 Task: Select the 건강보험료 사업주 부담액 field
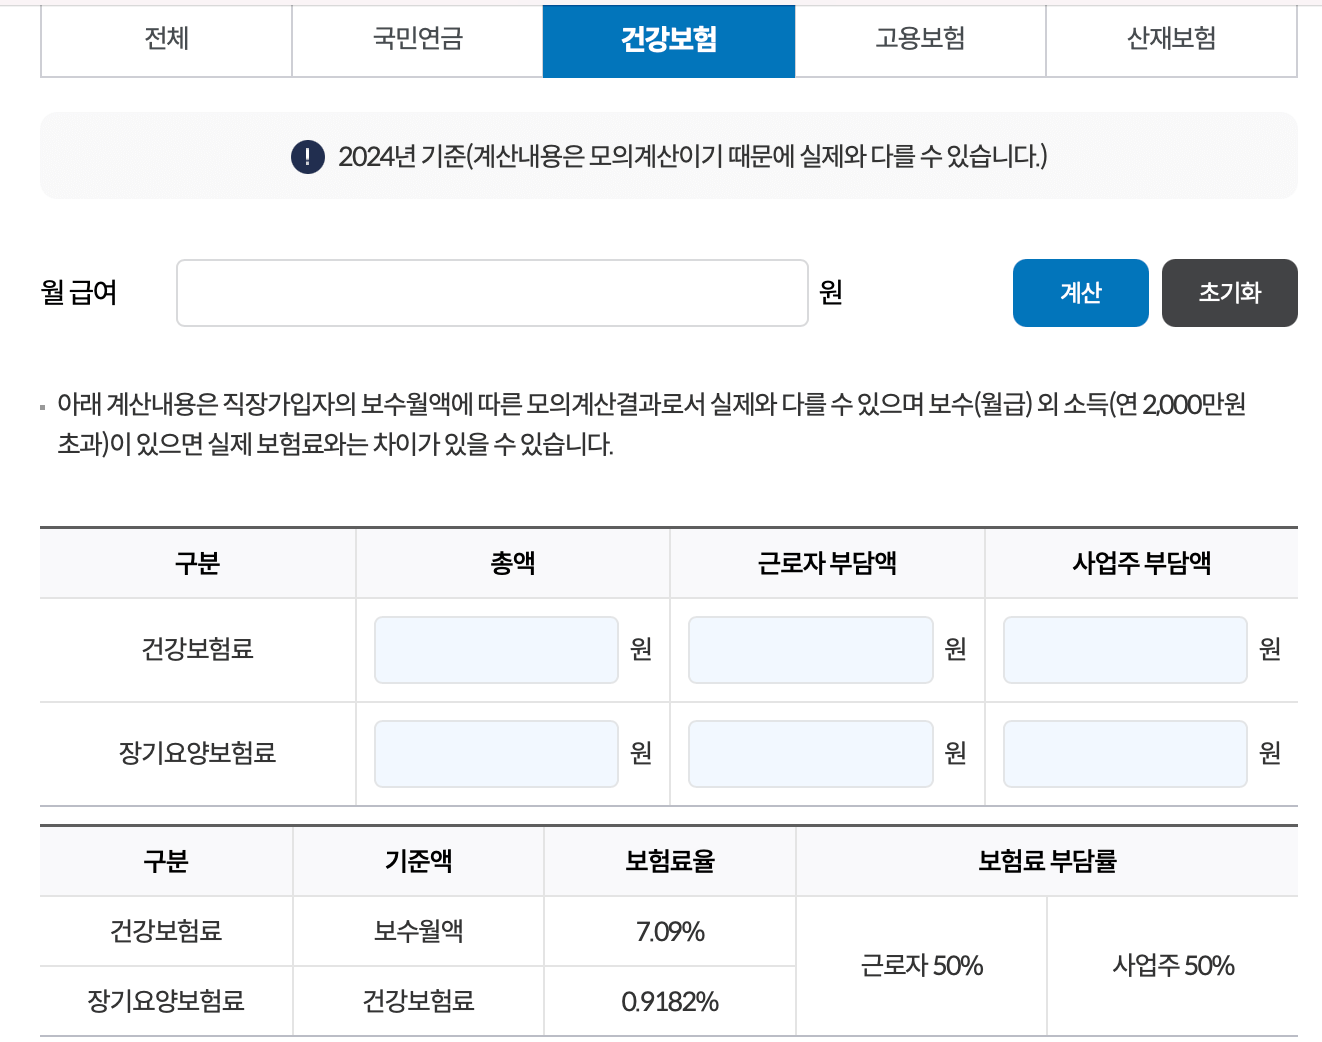(1124, 649)
